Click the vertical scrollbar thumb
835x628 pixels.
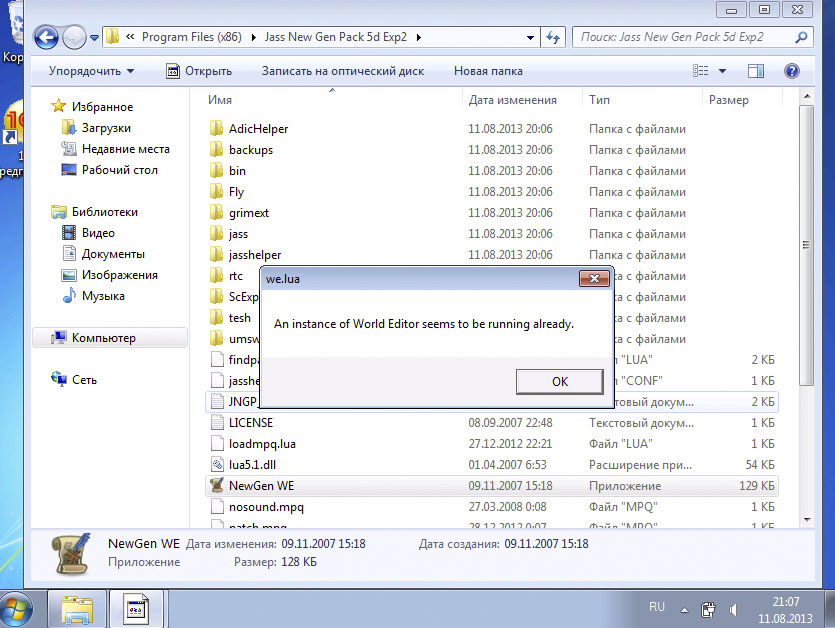[806, 245]
